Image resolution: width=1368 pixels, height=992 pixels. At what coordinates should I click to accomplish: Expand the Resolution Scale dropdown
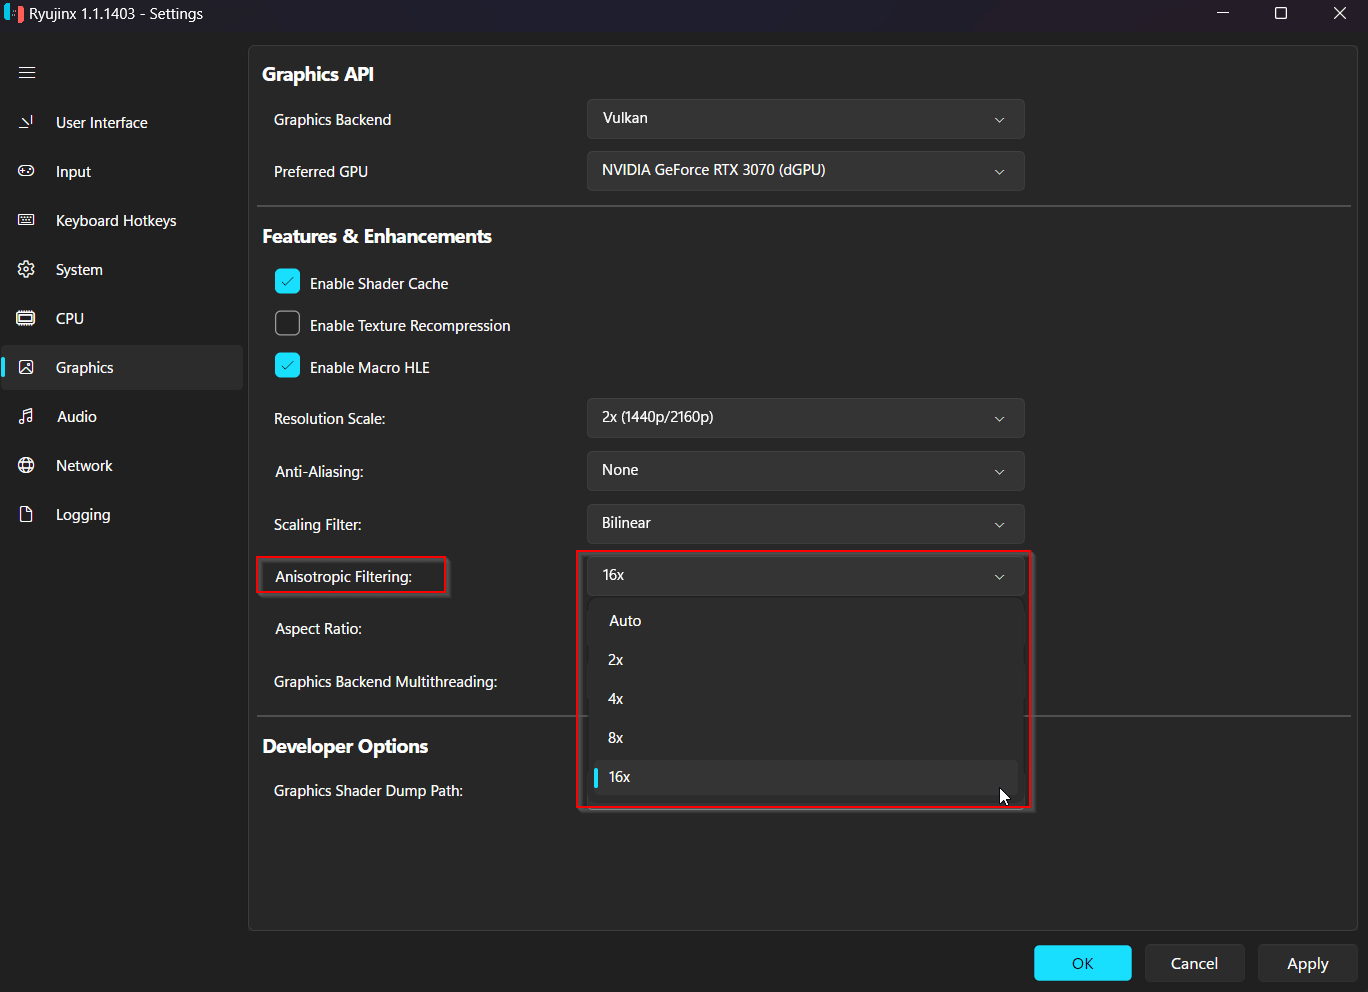click(x=806, y=418)
